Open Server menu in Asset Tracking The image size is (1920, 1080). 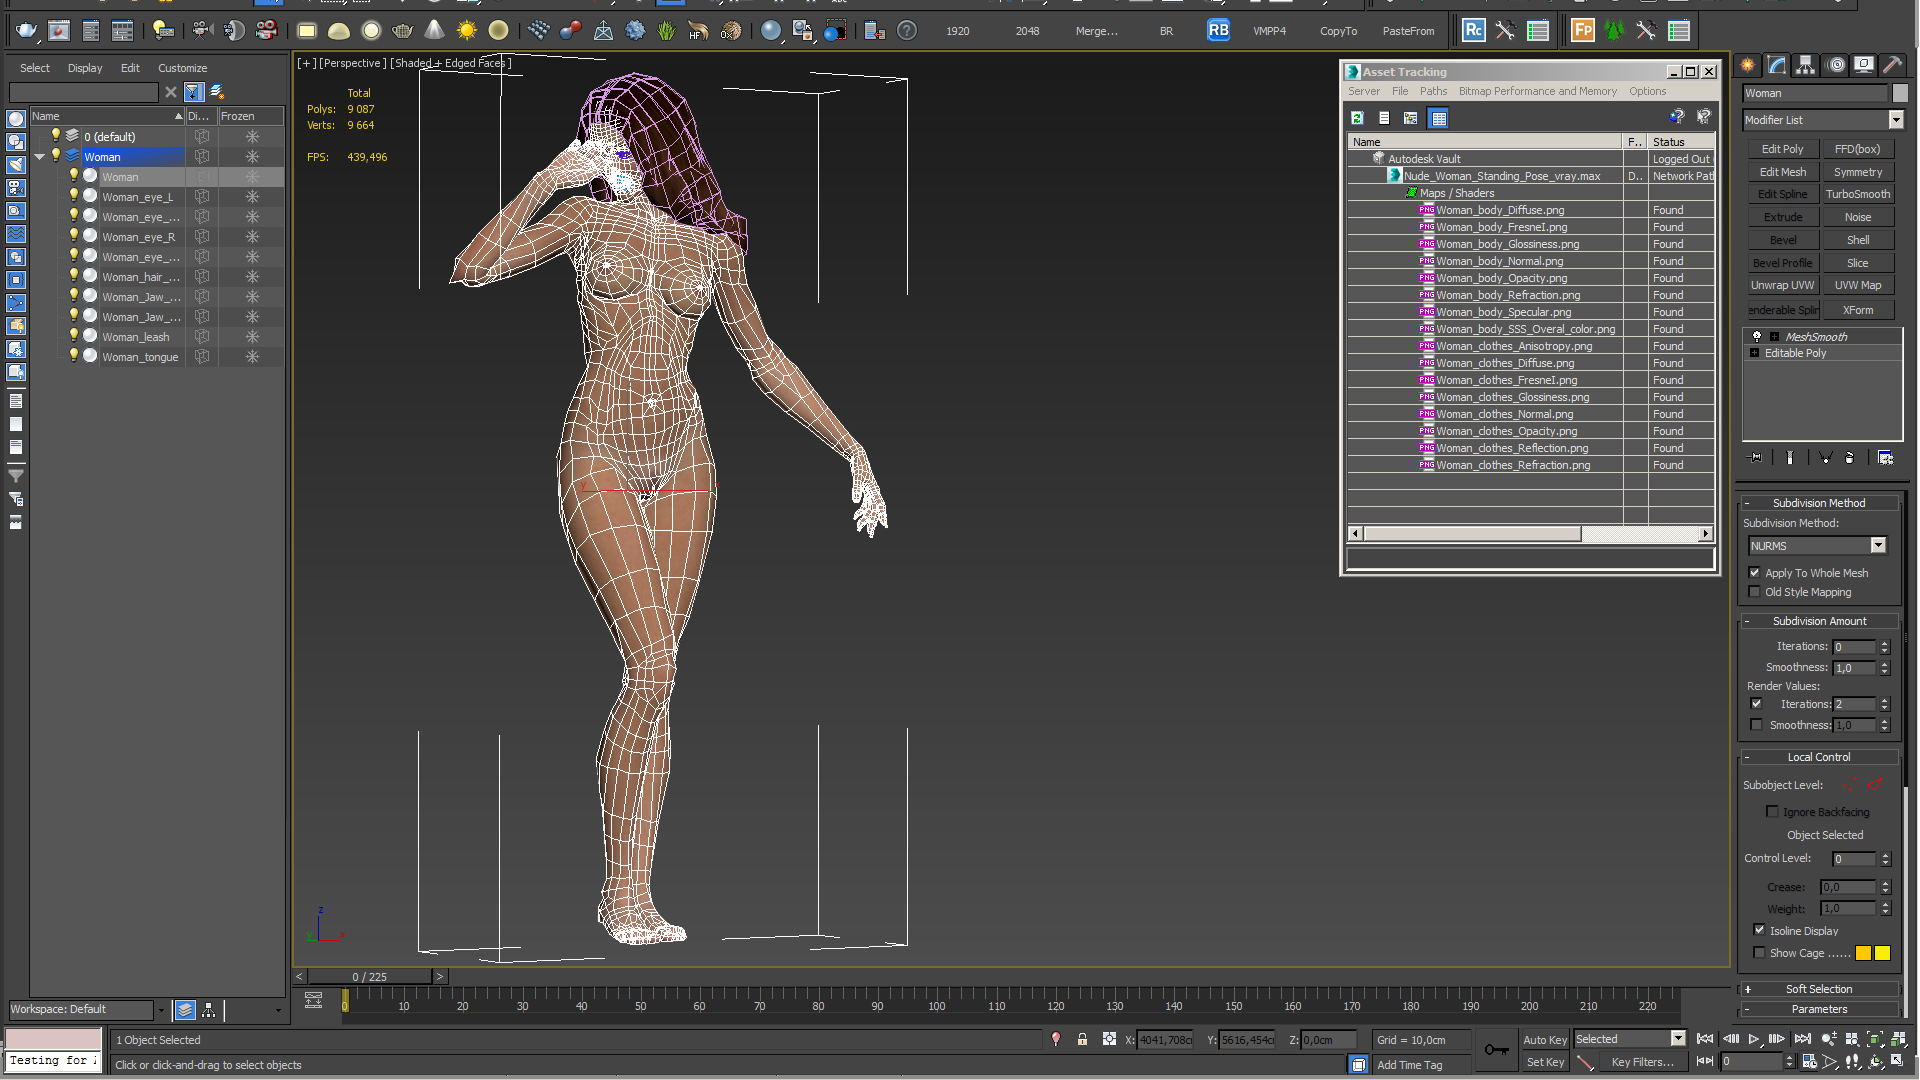click(x=1363, y=91)
